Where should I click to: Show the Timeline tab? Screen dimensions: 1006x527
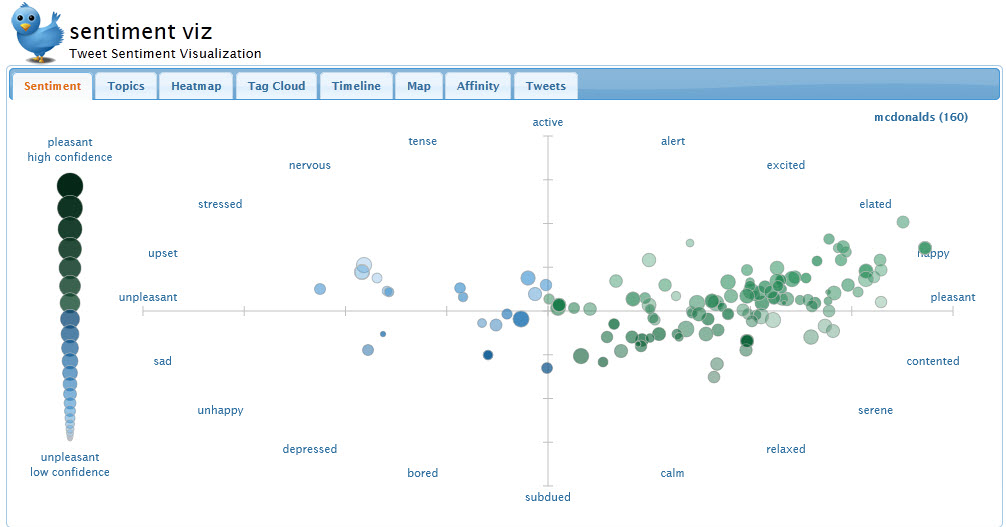pyautogui.click(x=356, y=86)
